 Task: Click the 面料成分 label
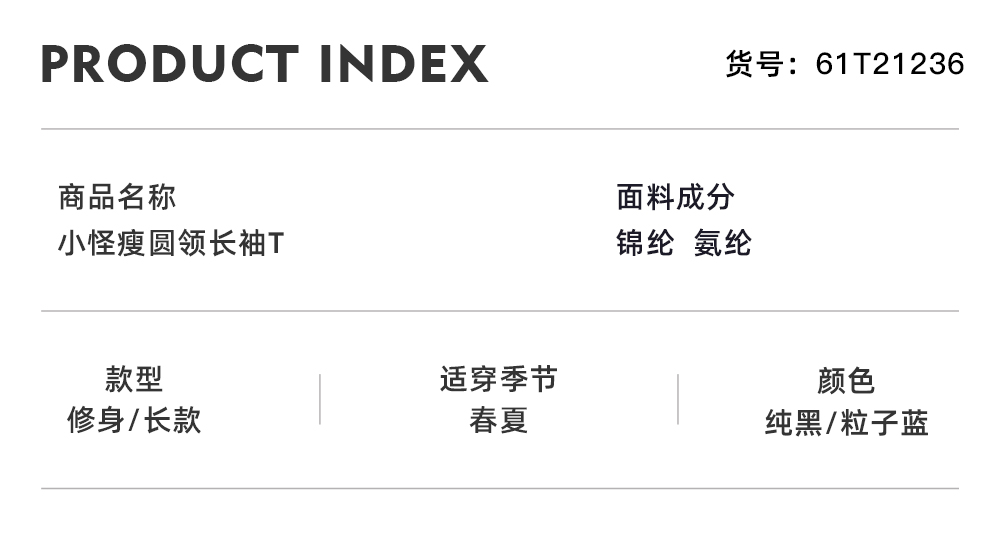[675, 197]
